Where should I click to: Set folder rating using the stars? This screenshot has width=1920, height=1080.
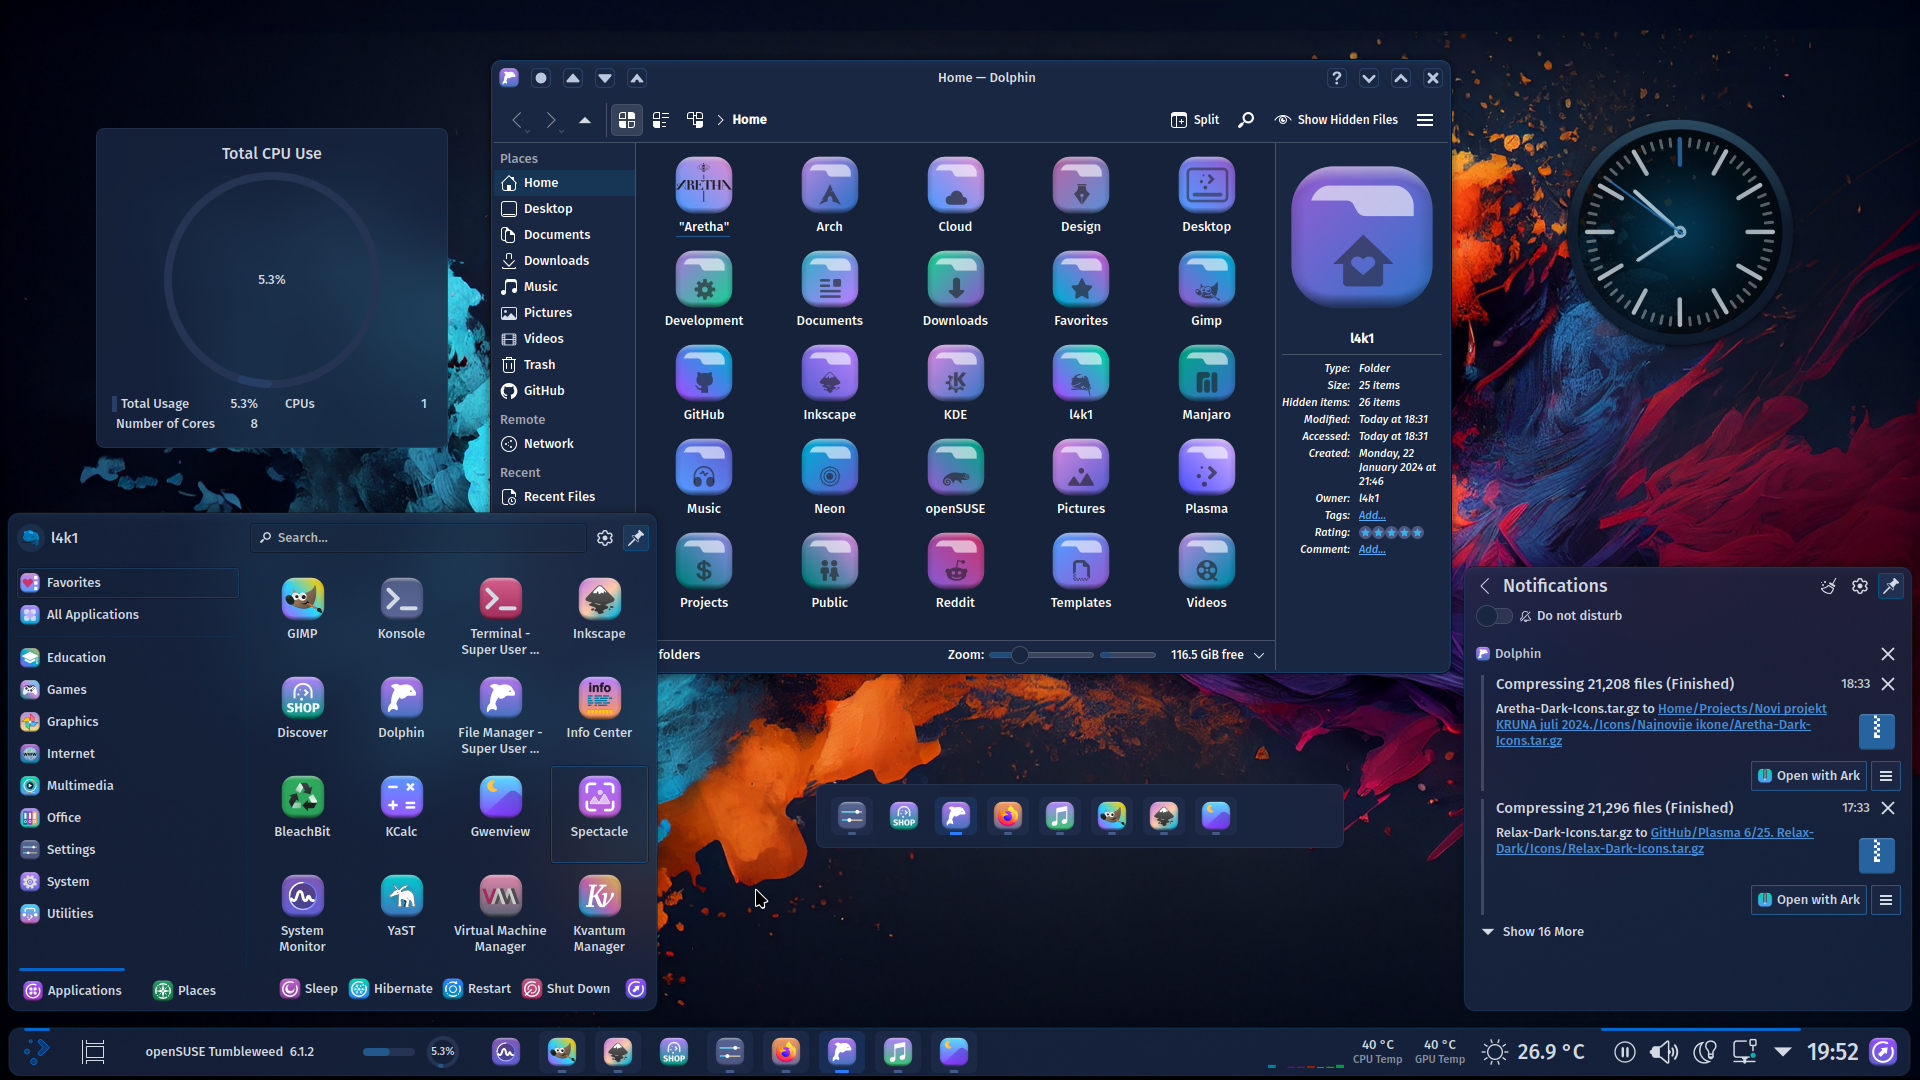click(1391, 533)
